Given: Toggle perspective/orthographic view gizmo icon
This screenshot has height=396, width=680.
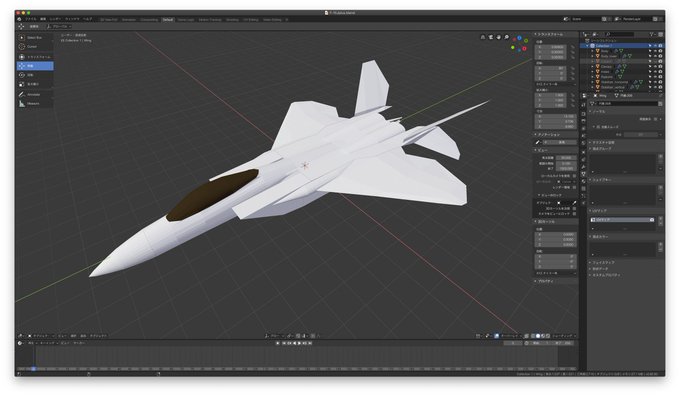Looking at the screenshot, I should (483, 37).
